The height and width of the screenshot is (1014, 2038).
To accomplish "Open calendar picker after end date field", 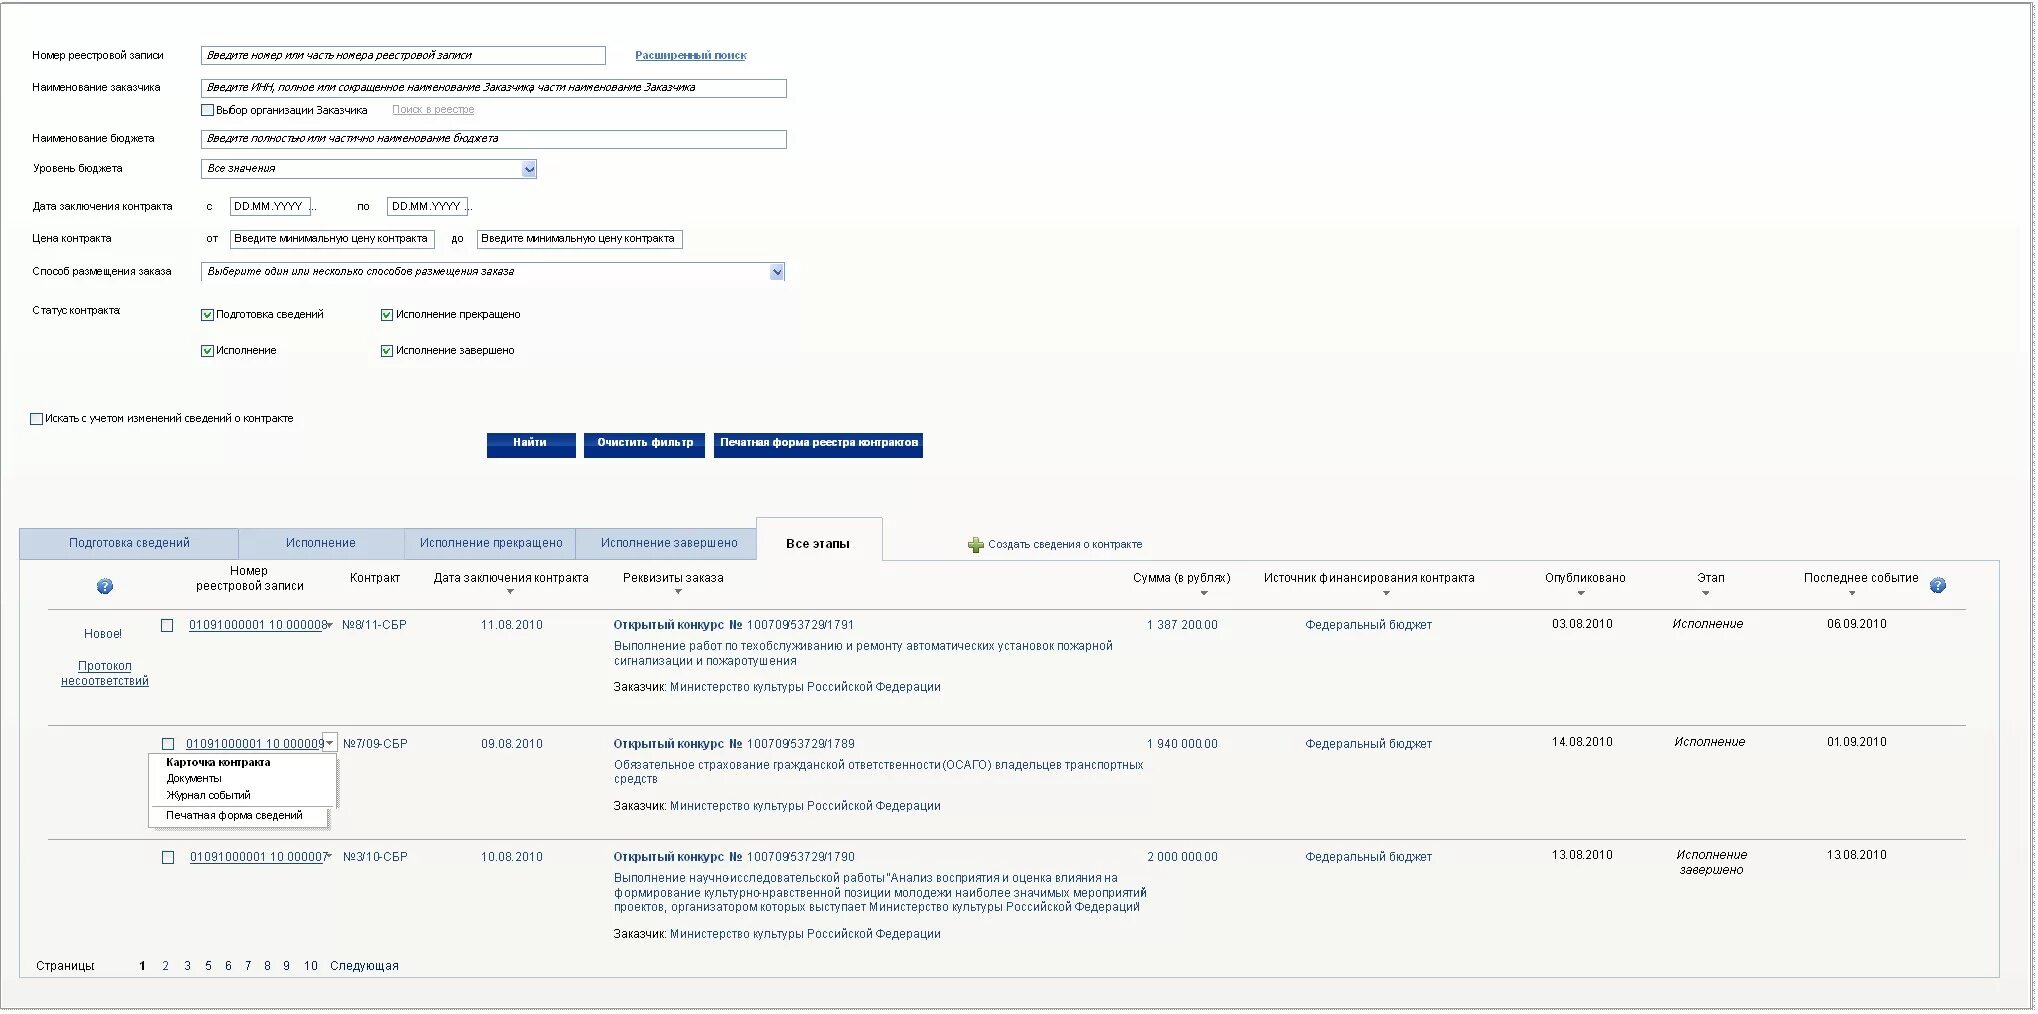I will click(470, 207).
